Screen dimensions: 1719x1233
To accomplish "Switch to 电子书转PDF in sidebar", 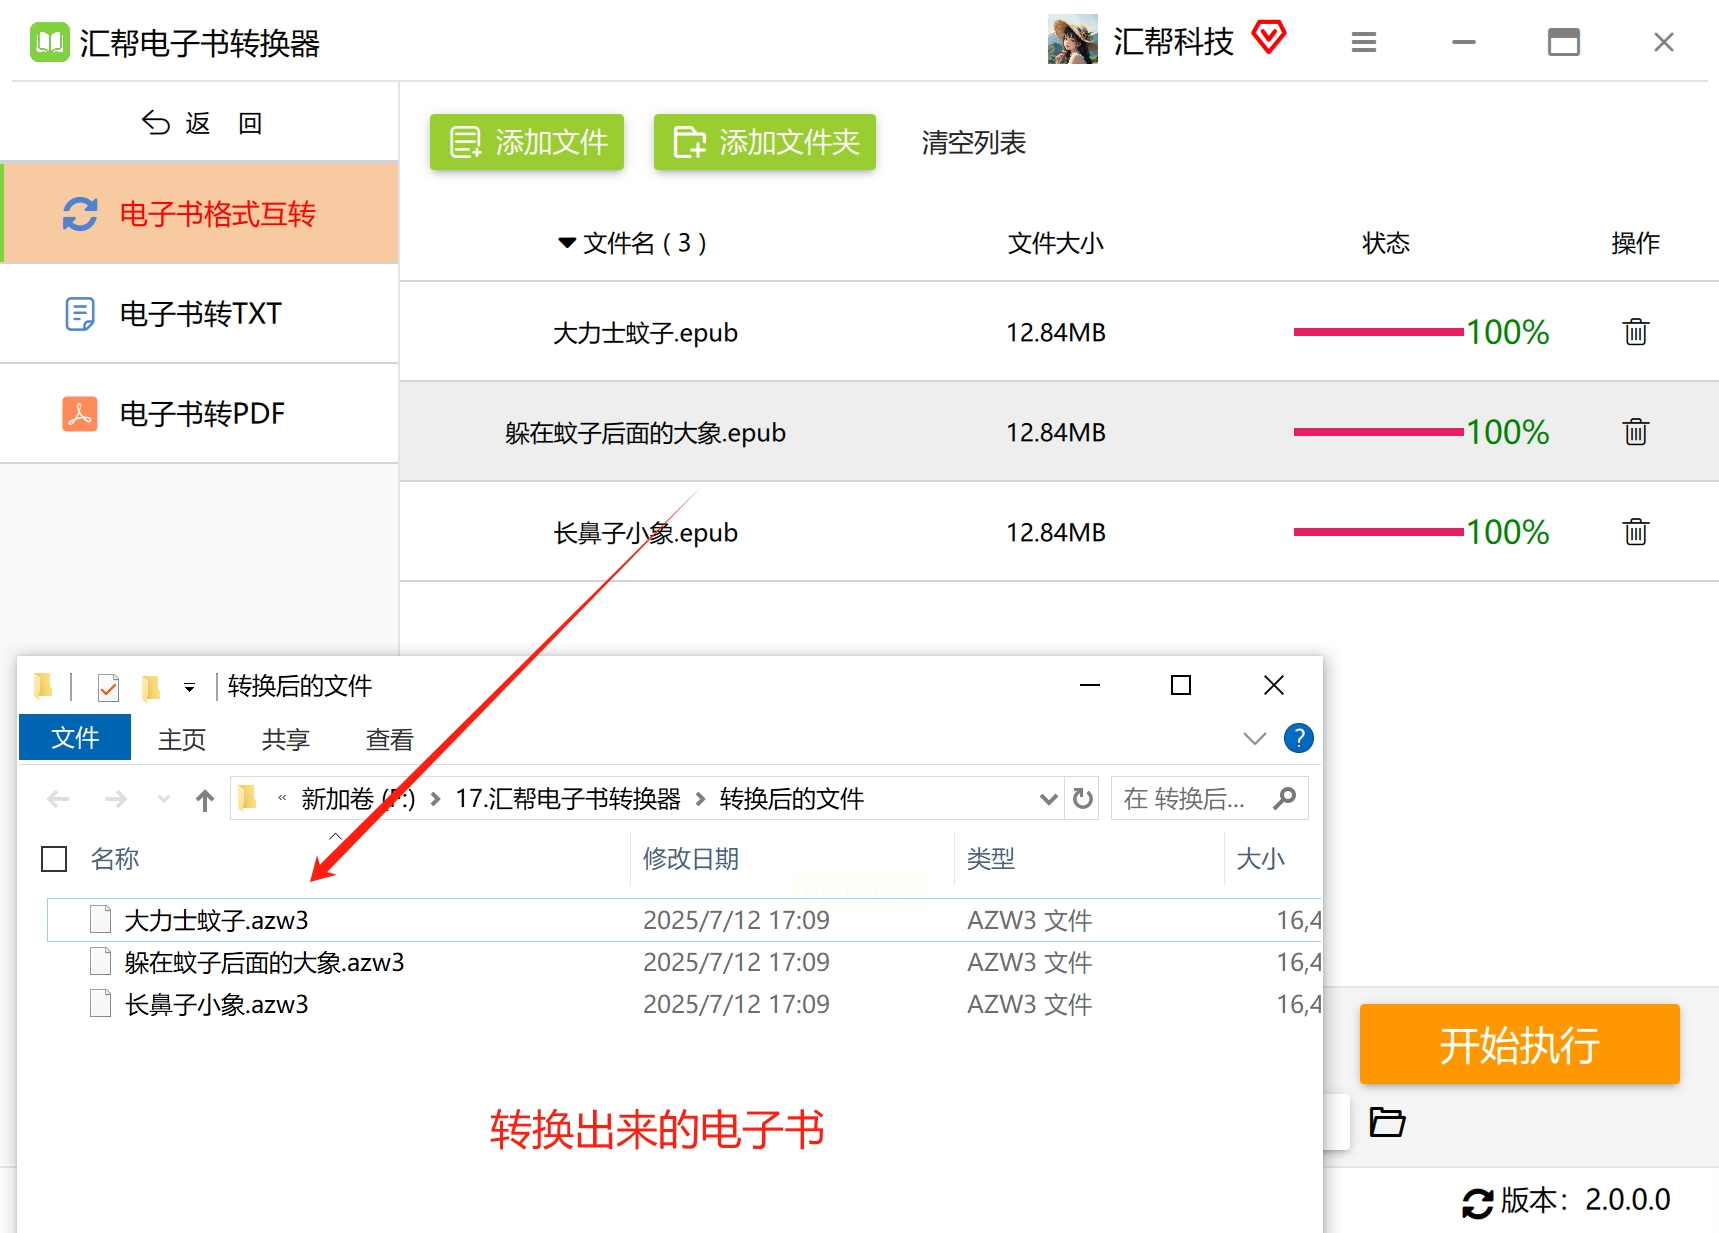I will pos(200,413).
